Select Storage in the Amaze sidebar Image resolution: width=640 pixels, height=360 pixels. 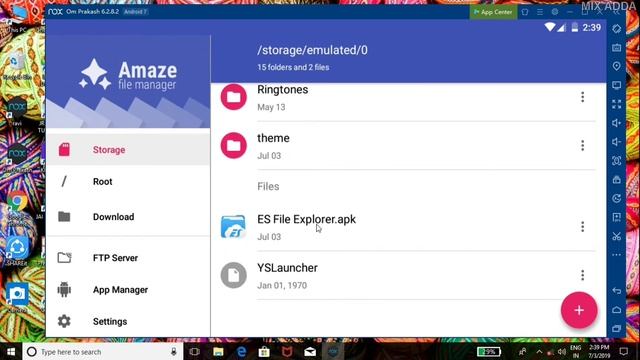coord(128,150)
